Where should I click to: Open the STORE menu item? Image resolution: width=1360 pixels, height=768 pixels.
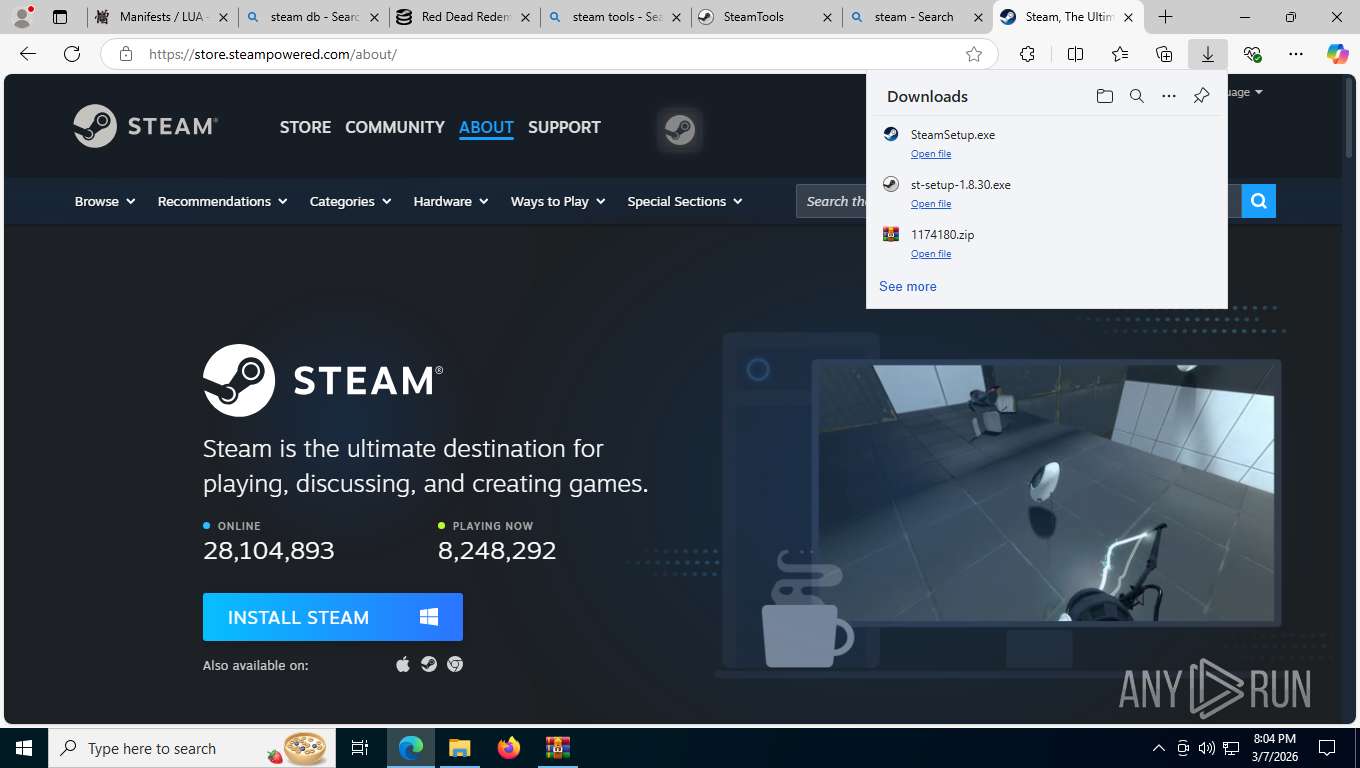(305, 127)
